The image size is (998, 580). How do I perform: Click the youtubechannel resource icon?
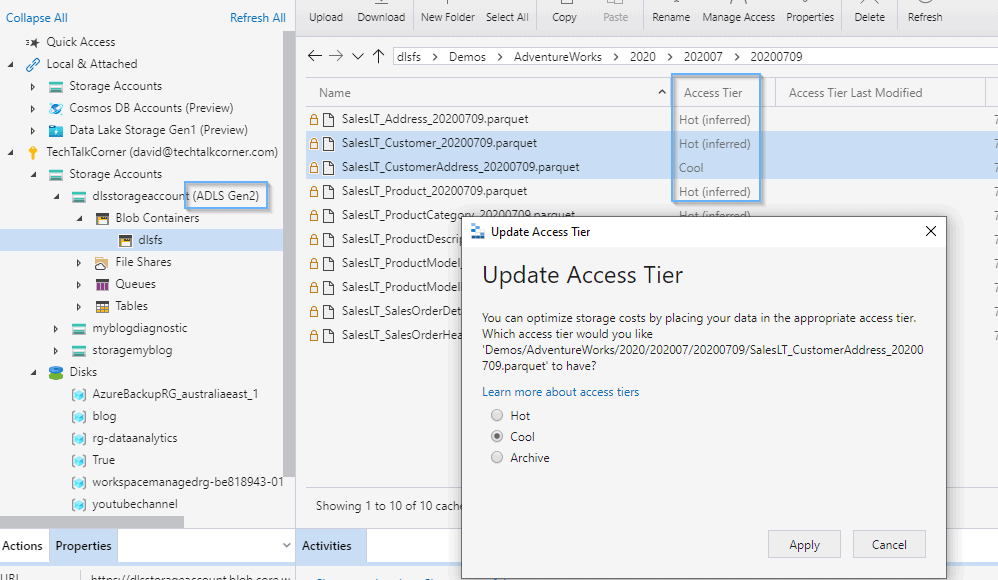(79, 505)
